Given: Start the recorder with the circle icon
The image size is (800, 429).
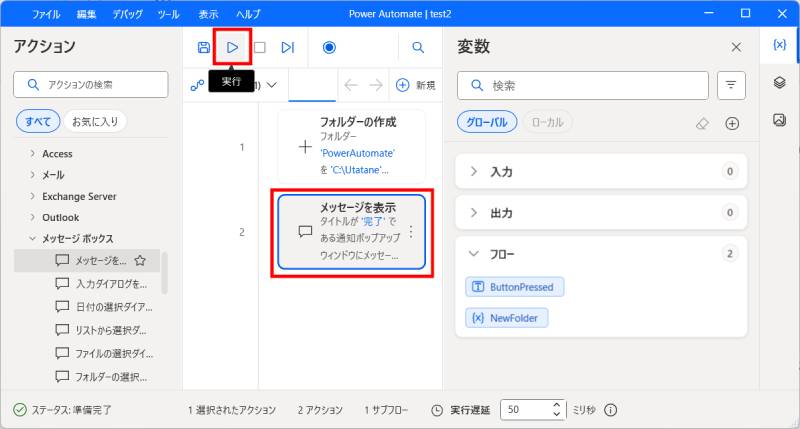Looking at the screenshot, I should coord(329,47).
